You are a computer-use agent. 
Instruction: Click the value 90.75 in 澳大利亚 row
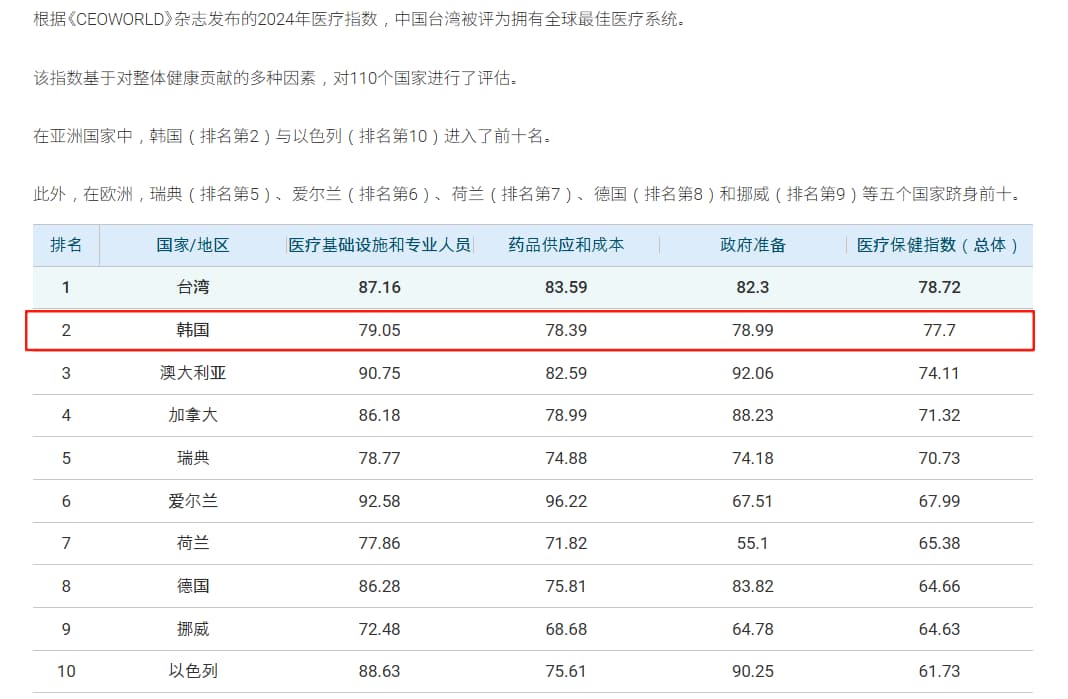coord(379,373)
